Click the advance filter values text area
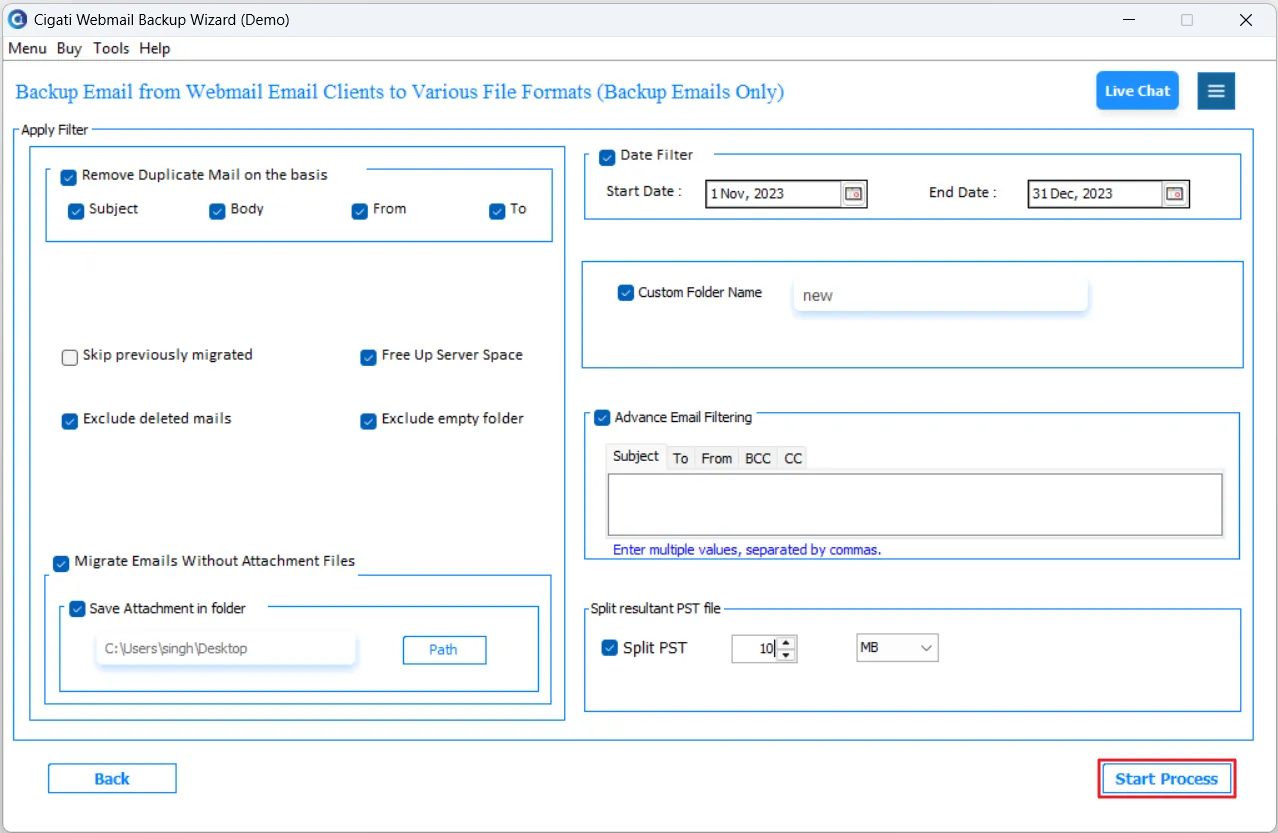1278x833 pixels. (x=915, y=504)
